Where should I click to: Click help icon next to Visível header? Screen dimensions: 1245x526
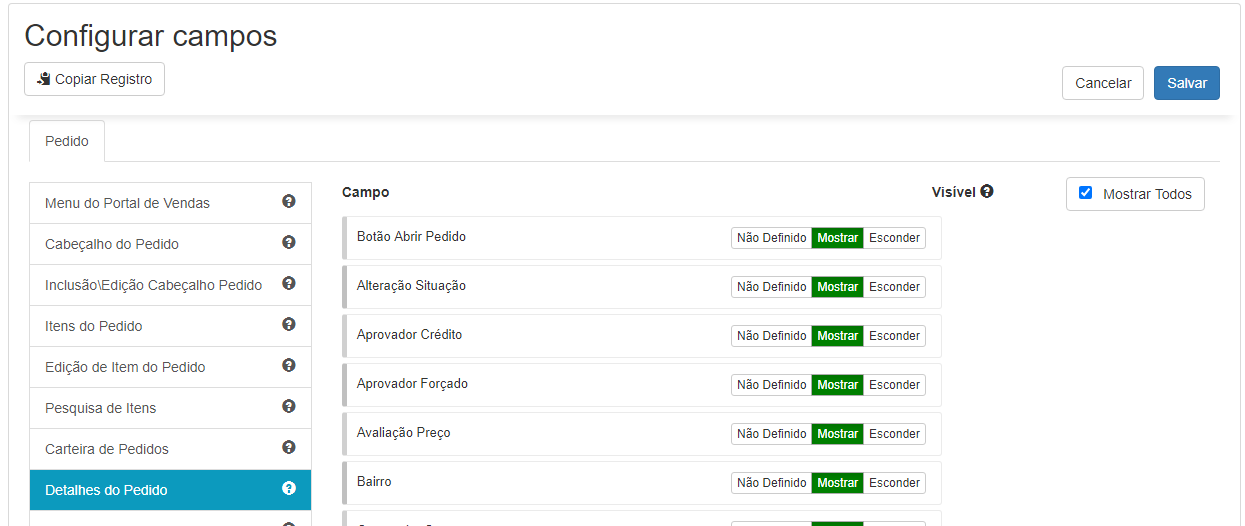(987, 192)
